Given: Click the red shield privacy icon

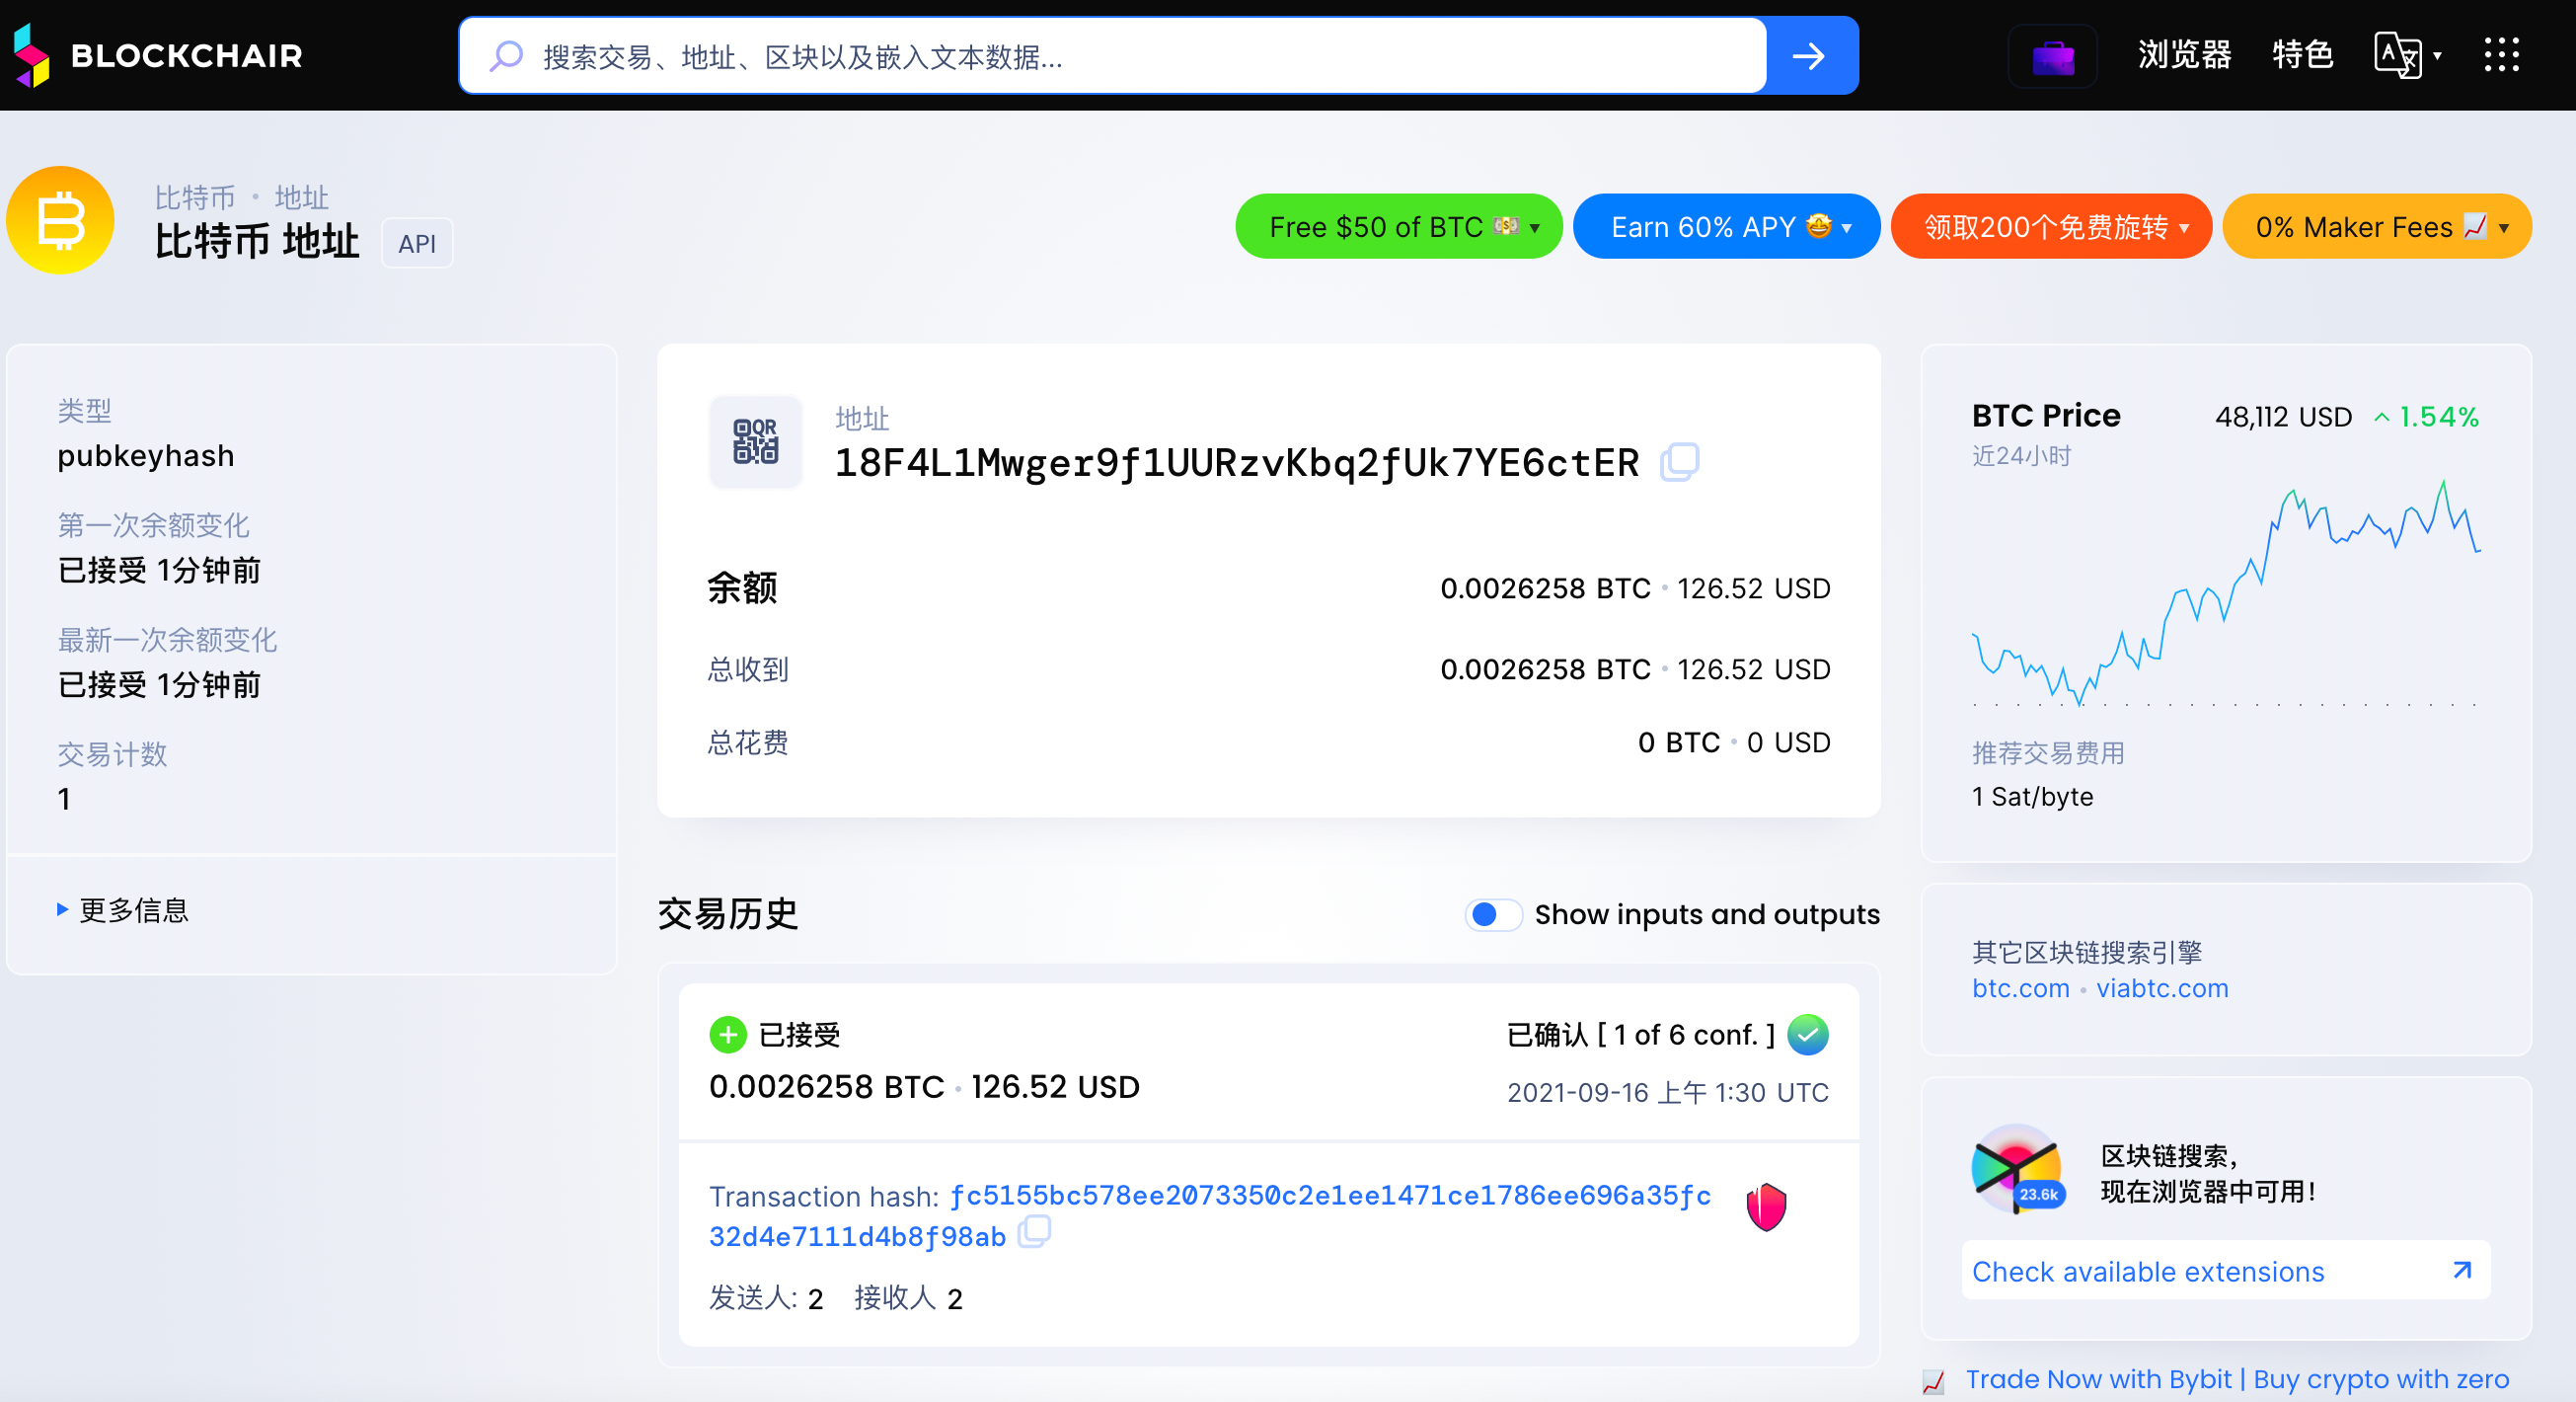Looking at the screenshot, I should pyautogui.click(x=1766, y=1206).
